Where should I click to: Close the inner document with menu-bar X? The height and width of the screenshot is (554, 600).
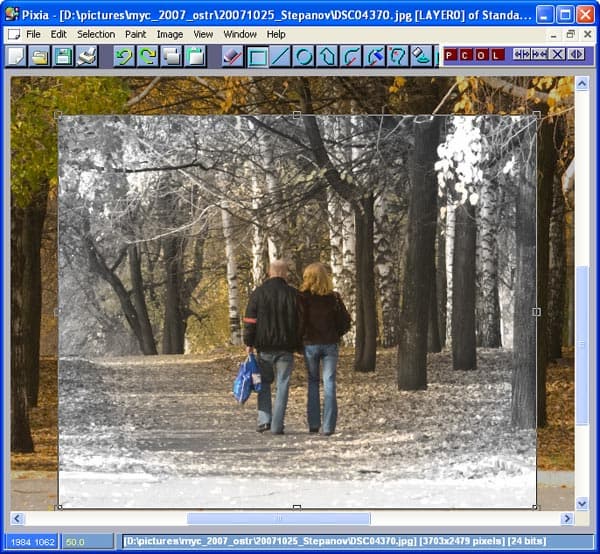tap(587, 34)
